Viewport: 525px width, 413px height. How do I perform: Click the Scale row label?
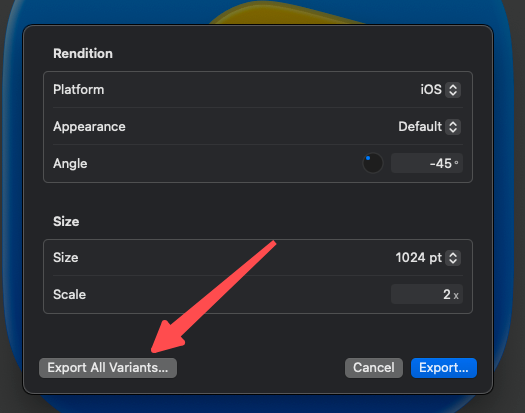coord(70,294)
